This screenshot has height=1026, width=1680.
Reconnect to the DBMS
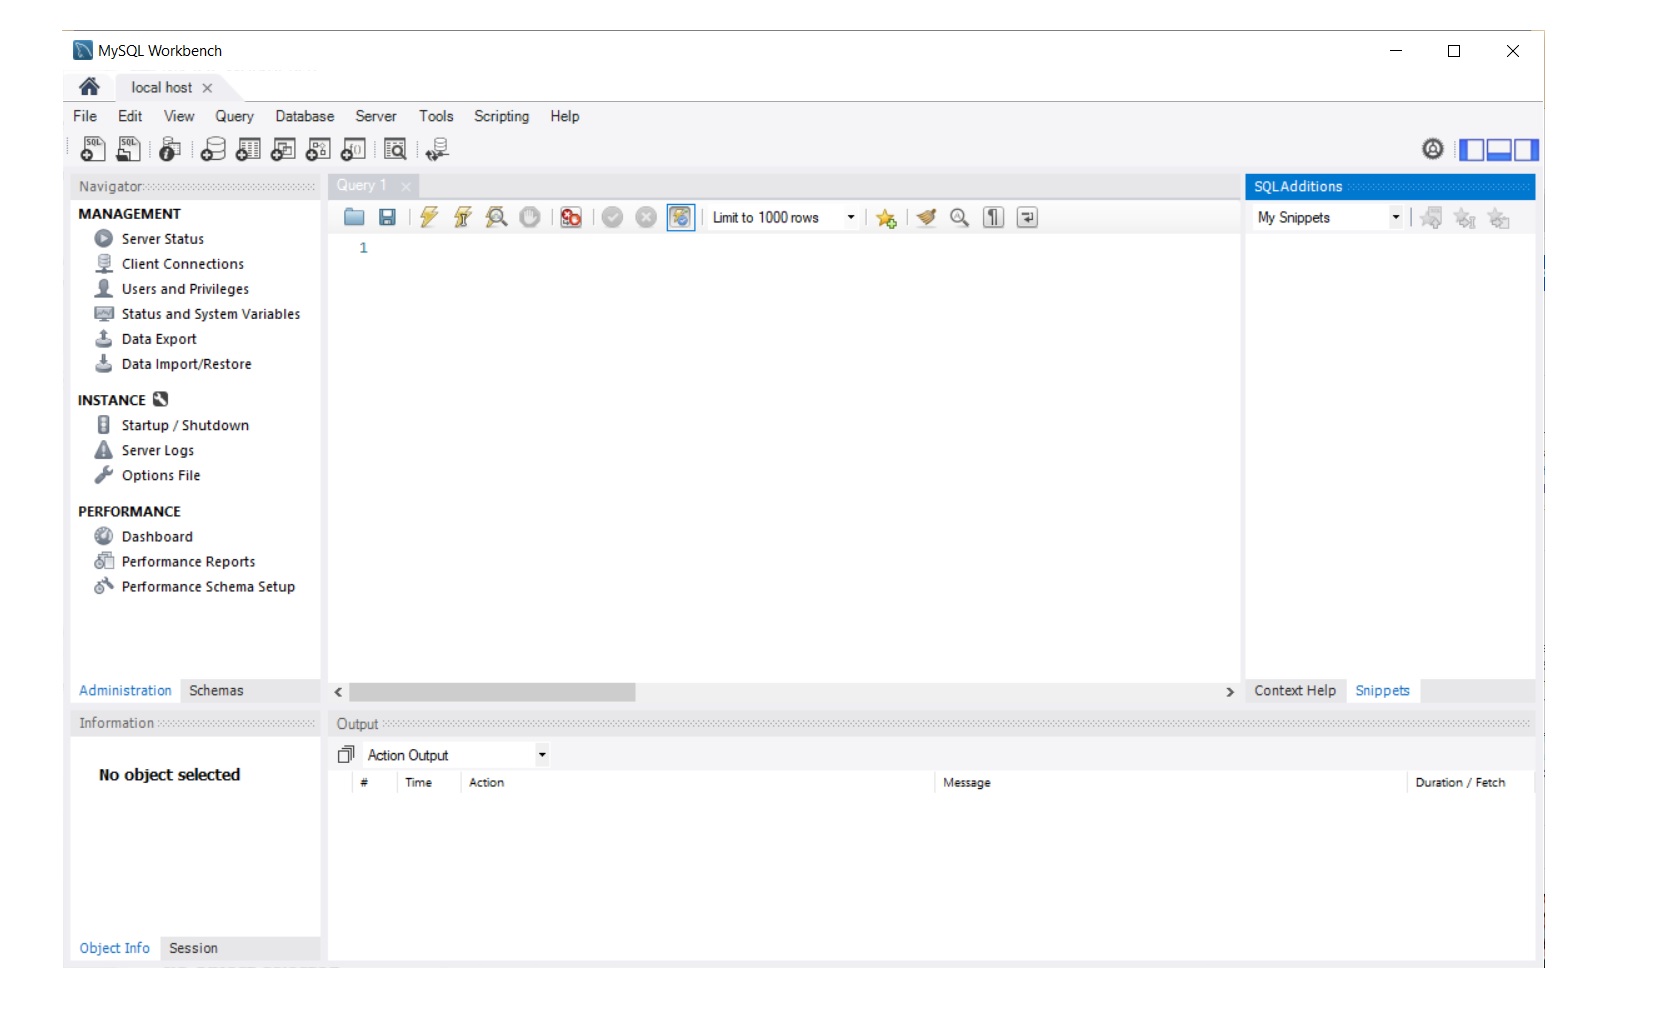(x=437, y=149)
